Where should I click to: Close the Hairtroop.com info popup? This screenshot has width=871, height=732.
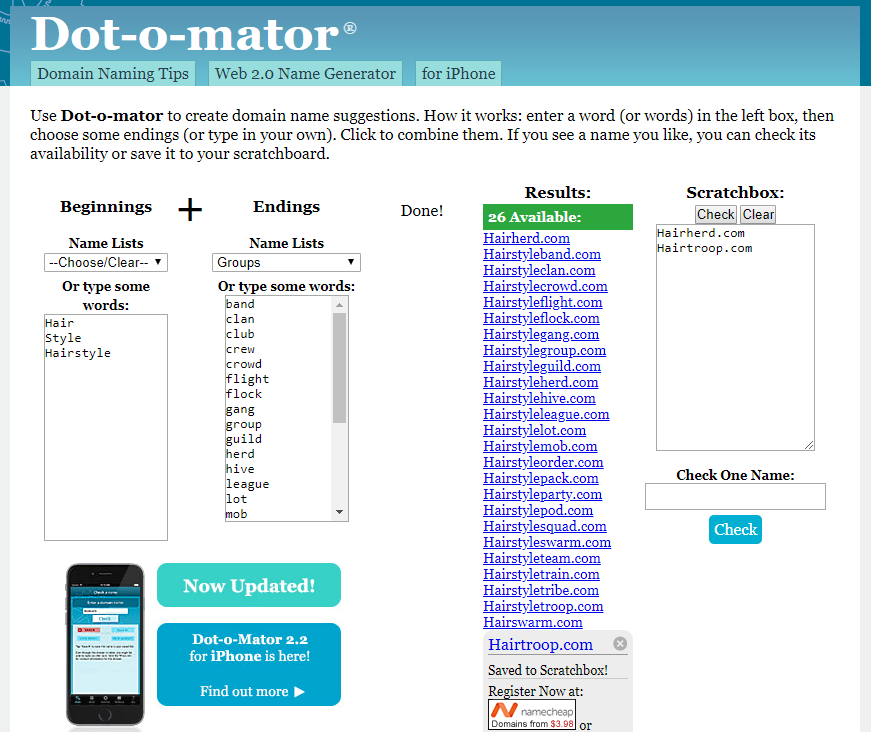pos(620,643)
